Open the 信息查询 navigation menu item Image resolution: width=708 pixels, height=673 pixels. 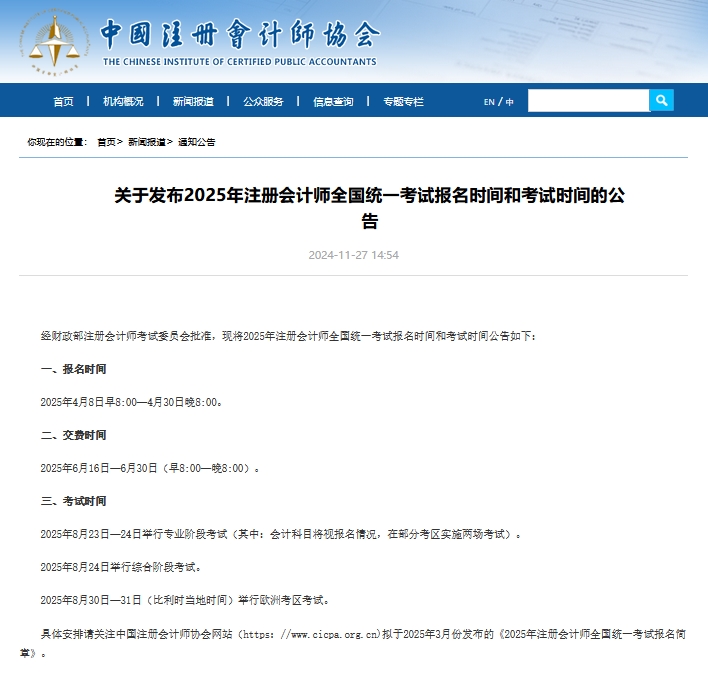(333, 102)
